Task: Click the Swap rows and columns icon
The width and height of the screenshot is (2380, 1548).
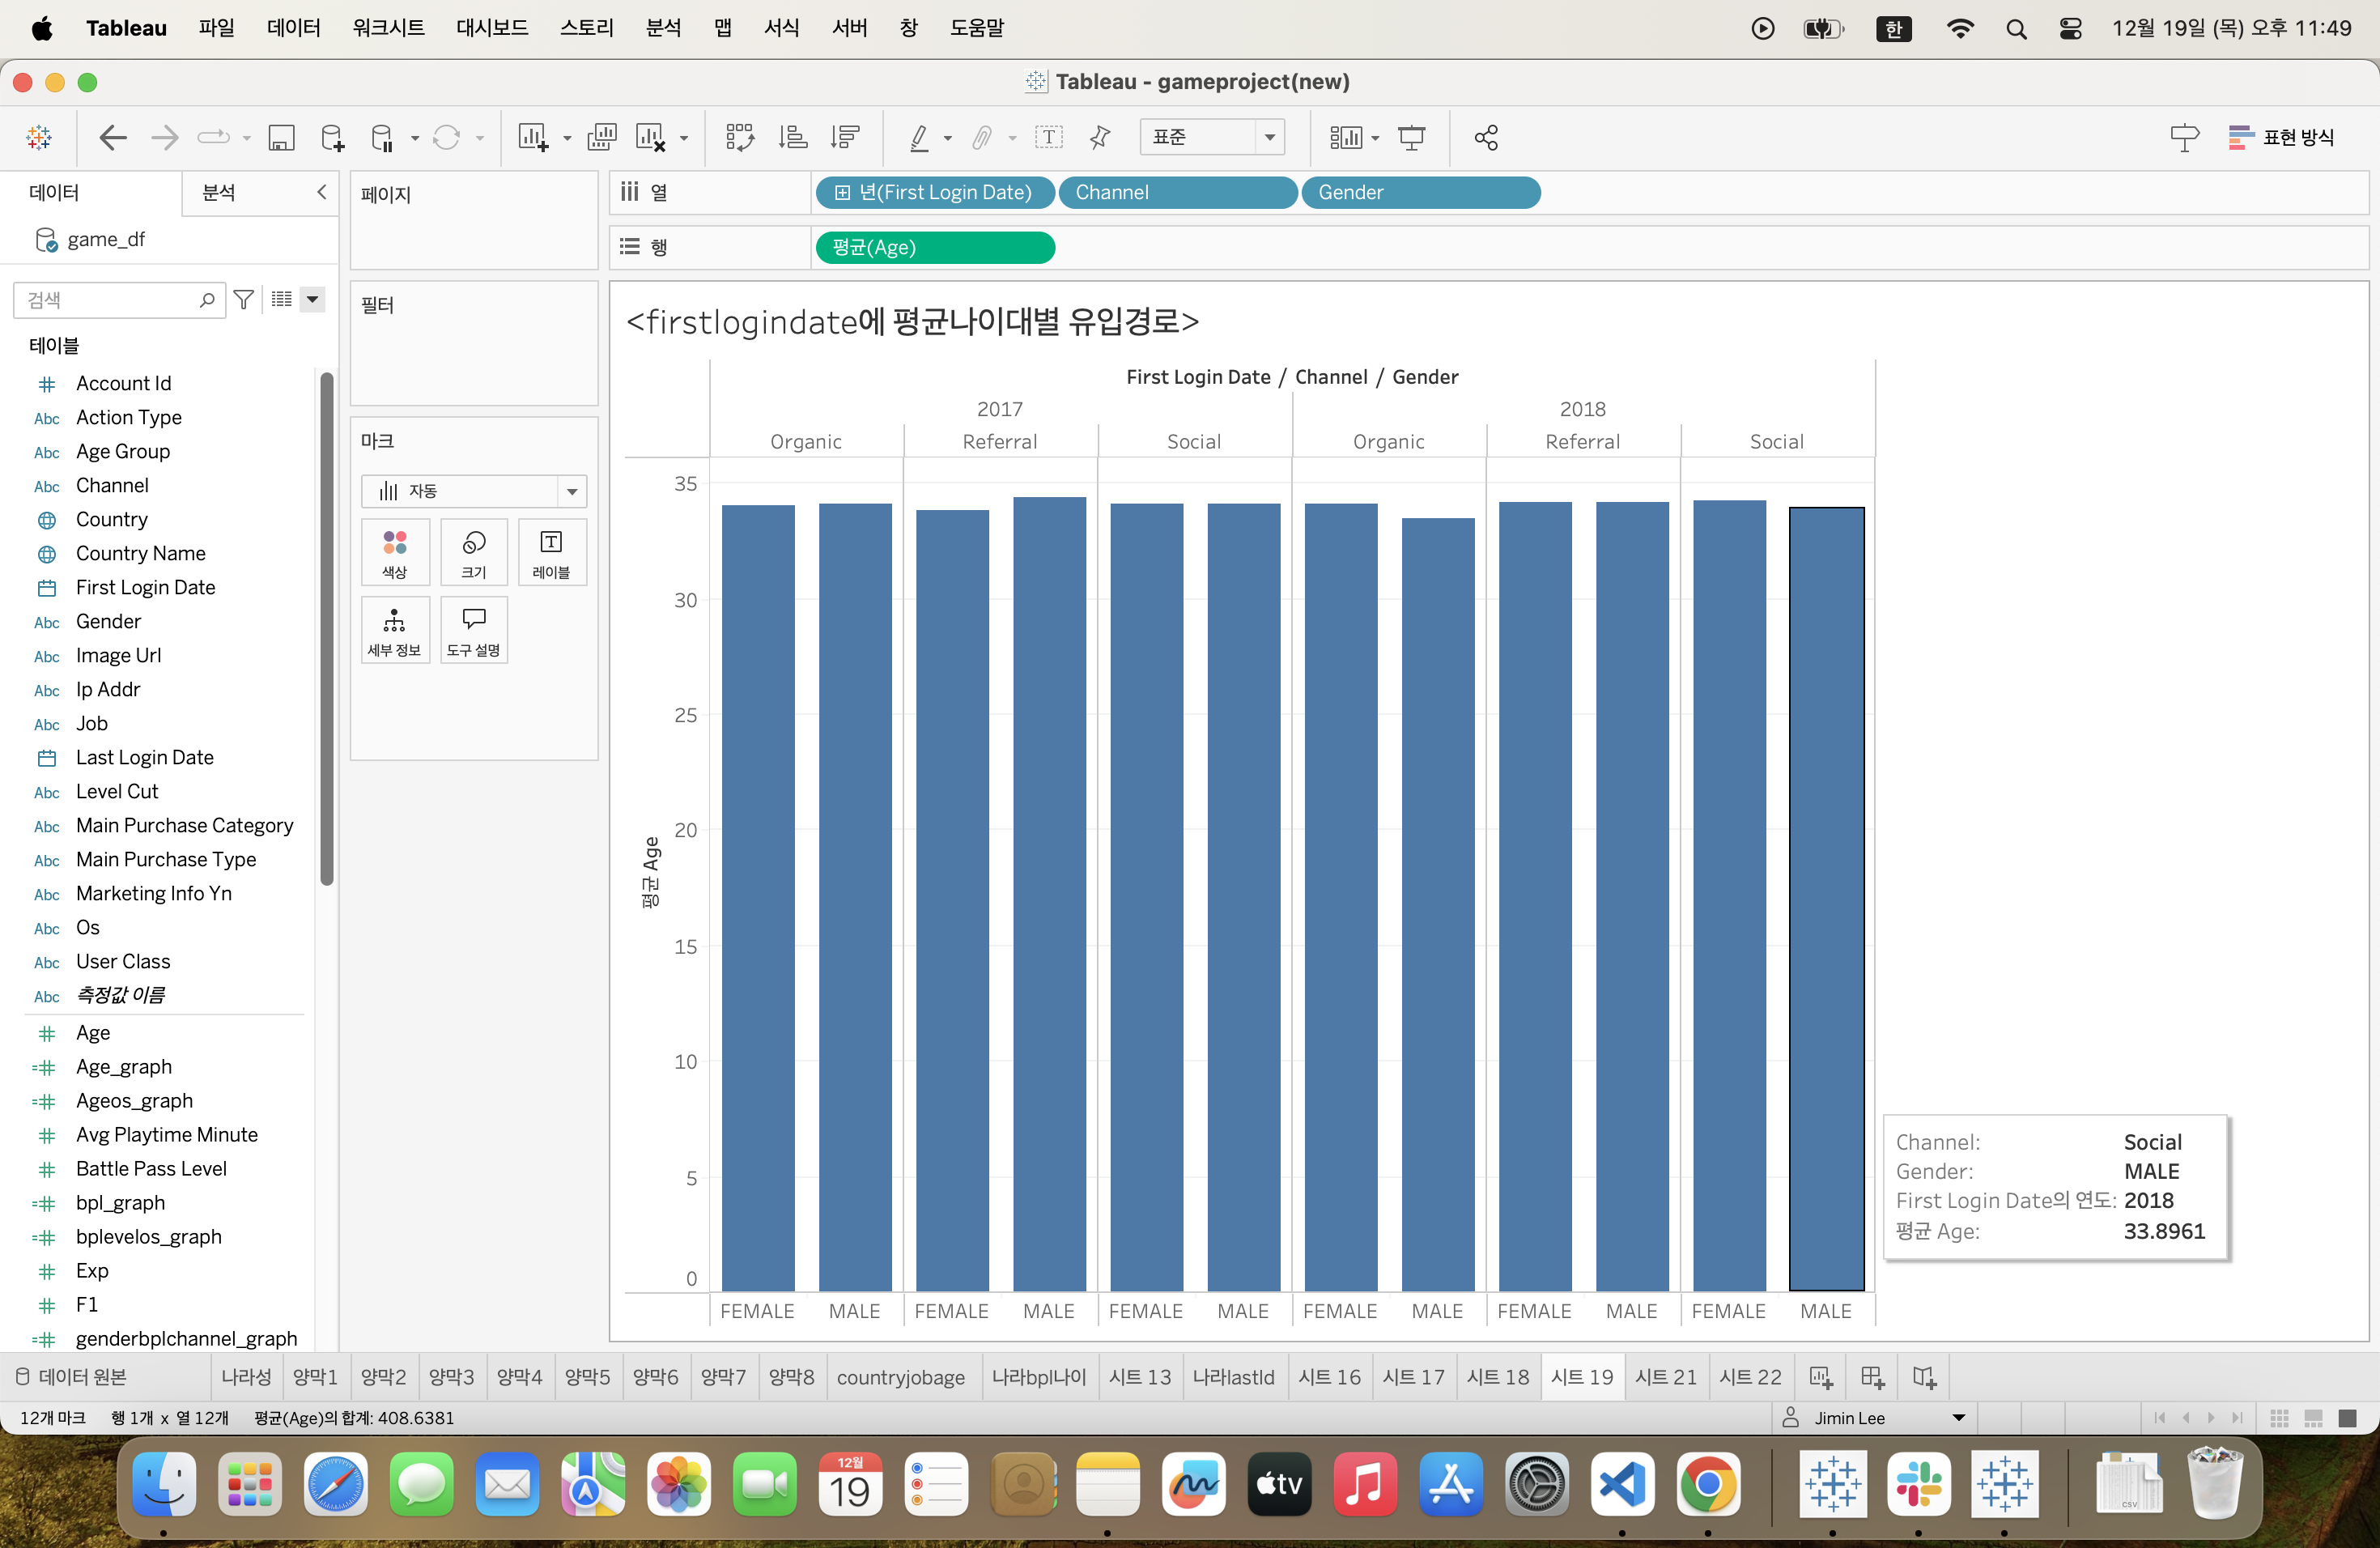Action: [x=739, y=137]
